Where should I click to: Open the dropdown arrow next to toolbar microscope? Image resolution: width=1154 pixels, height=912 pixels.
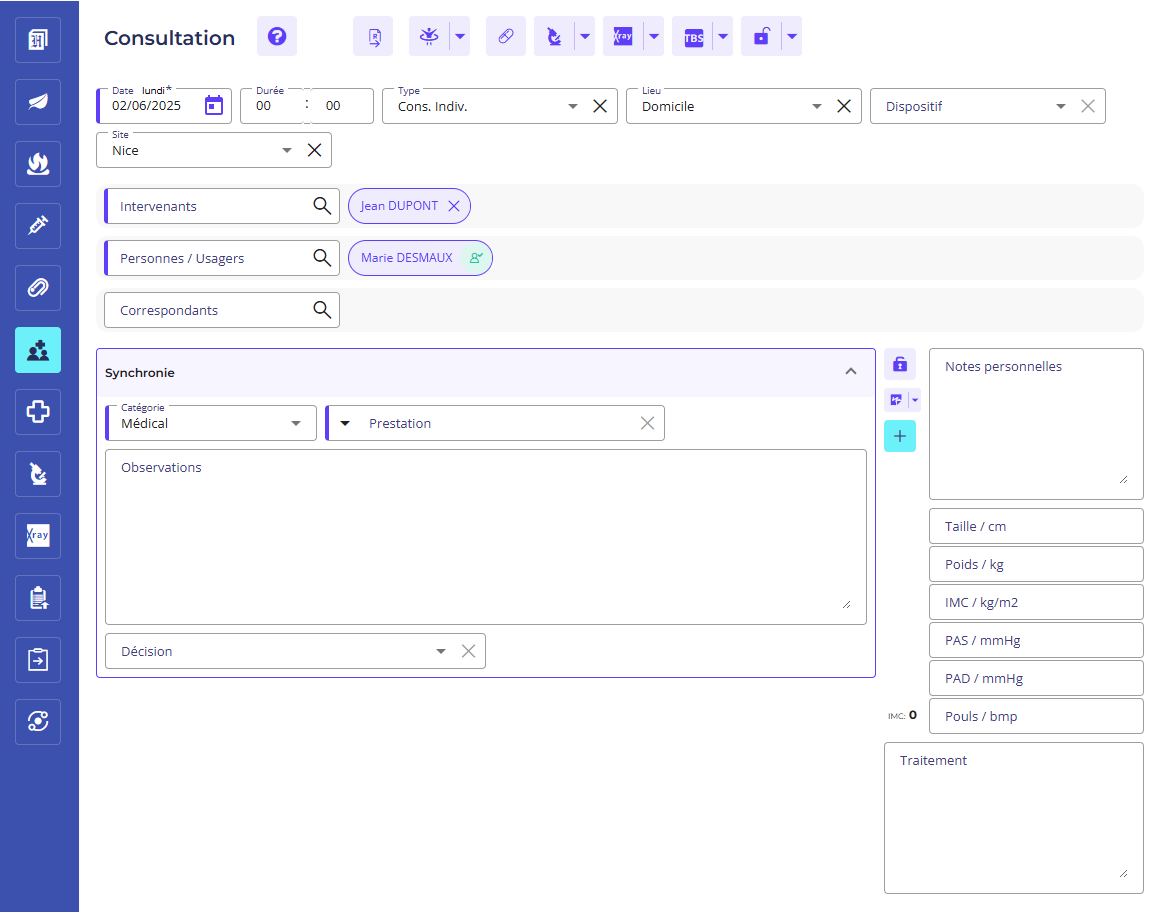point(585,36)
